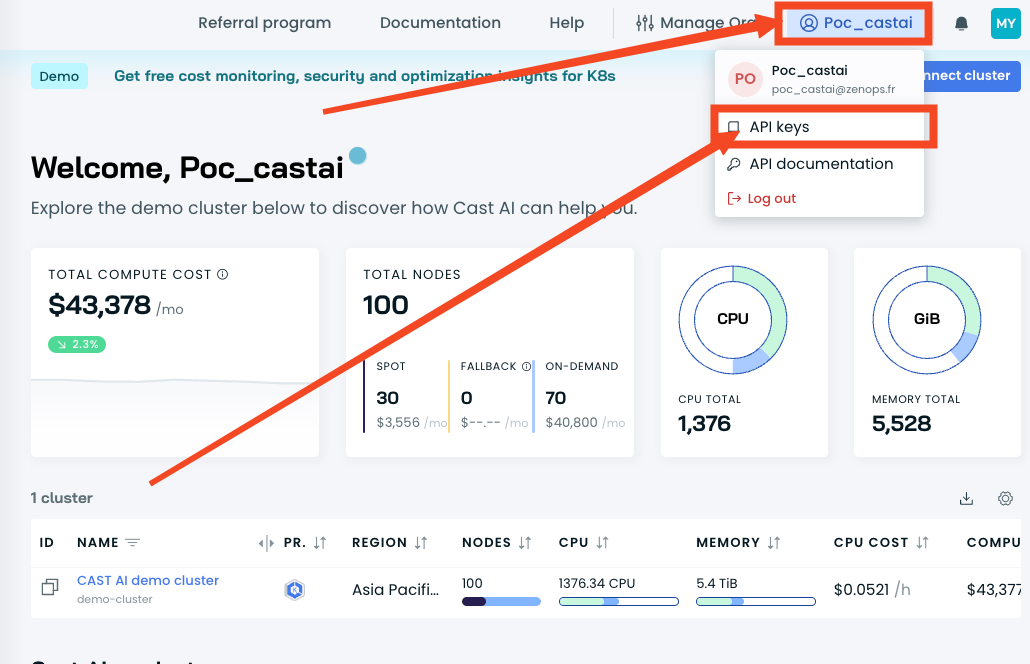Open the Poc_castai account dropdown
The height and width of the screenshot is (664, 1030).
[x=856, y=23]
